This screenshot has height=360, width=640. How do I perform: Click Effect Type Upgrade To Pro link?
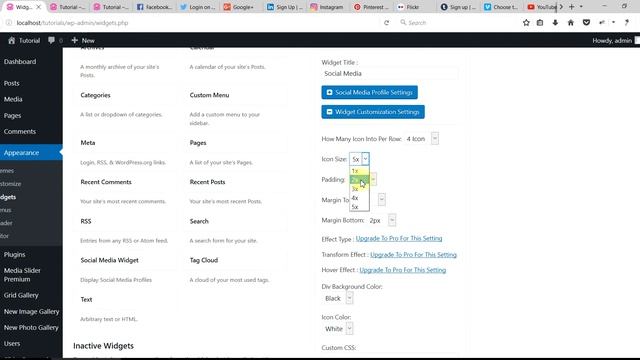click(399, 238)
